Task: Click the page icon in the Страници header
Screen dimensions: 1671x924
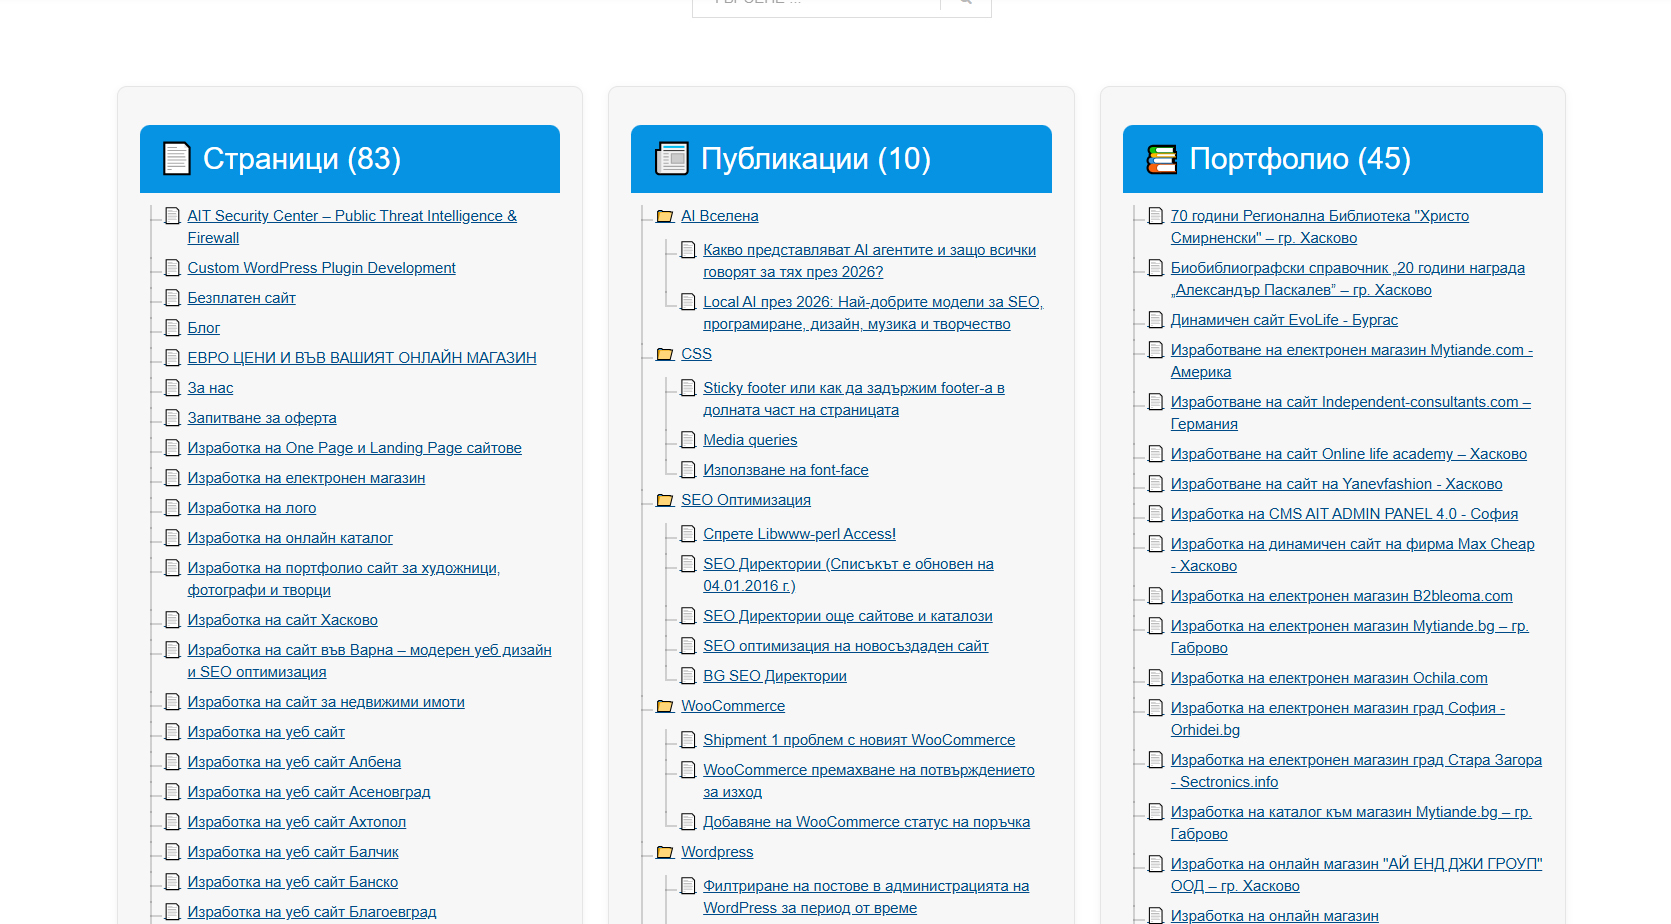Action: pos(176,158)
